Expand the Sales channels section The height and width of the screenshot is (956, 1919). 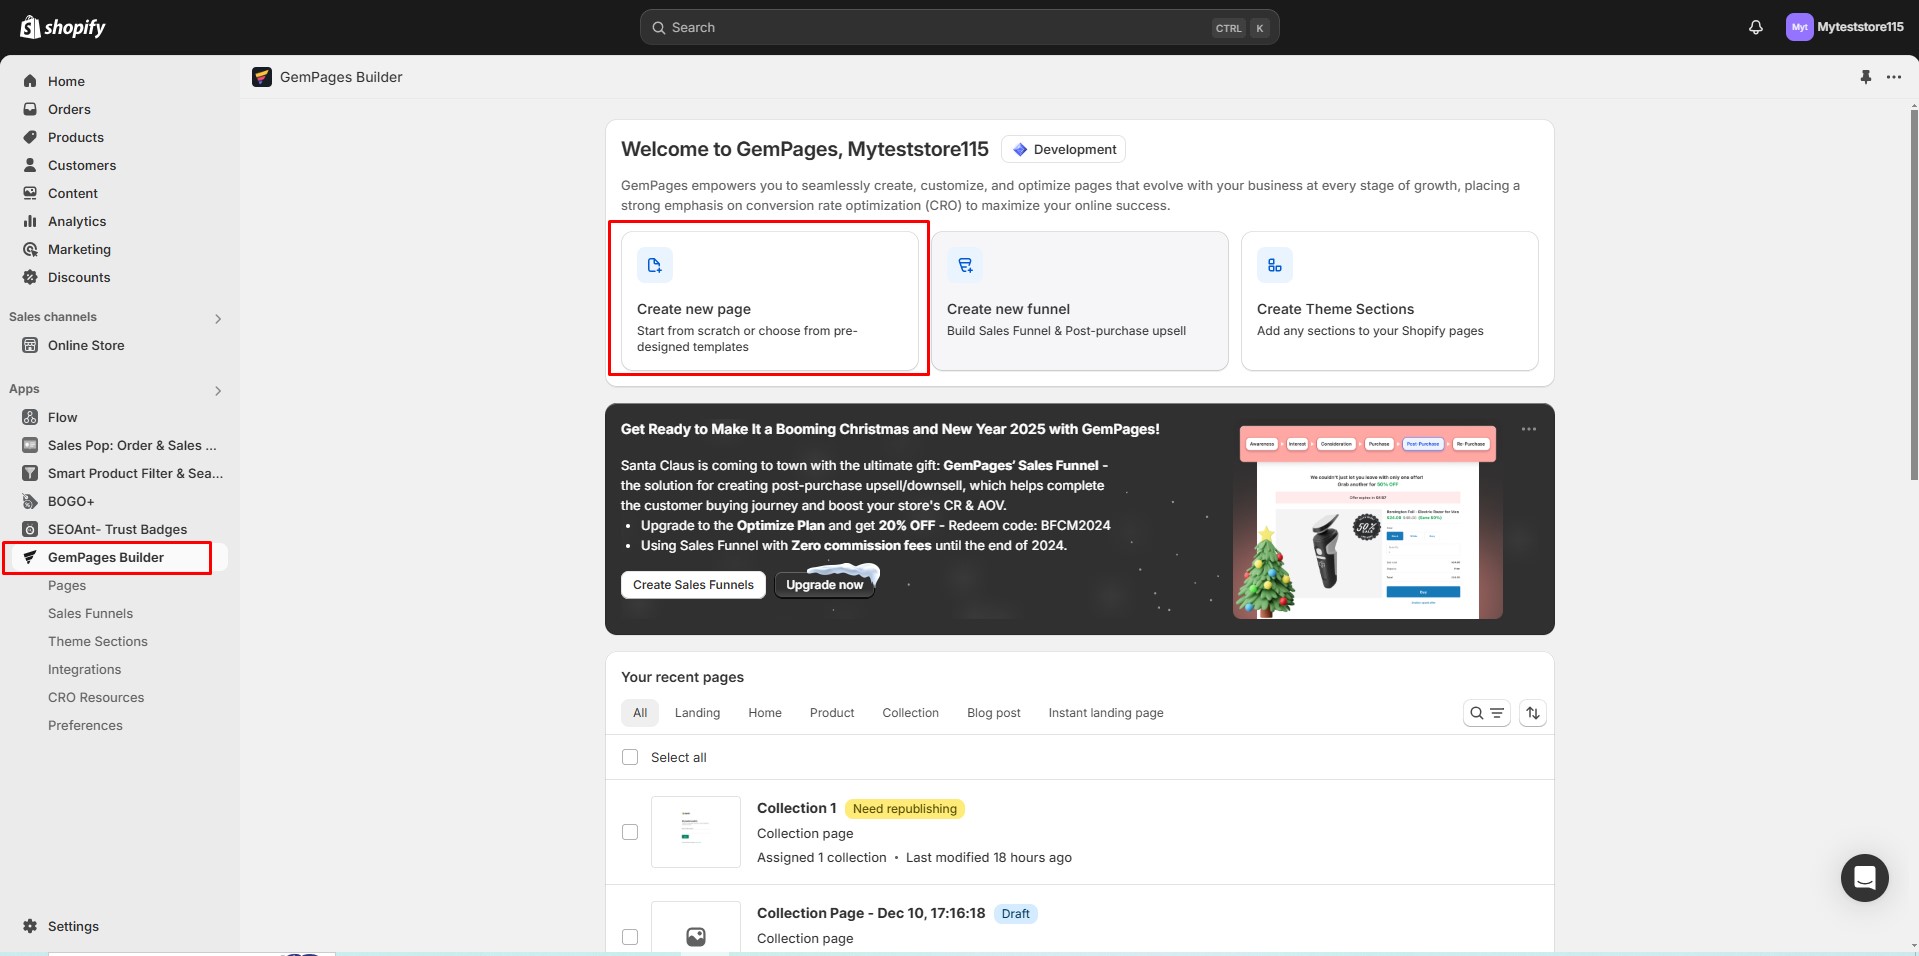click(218, 318)
